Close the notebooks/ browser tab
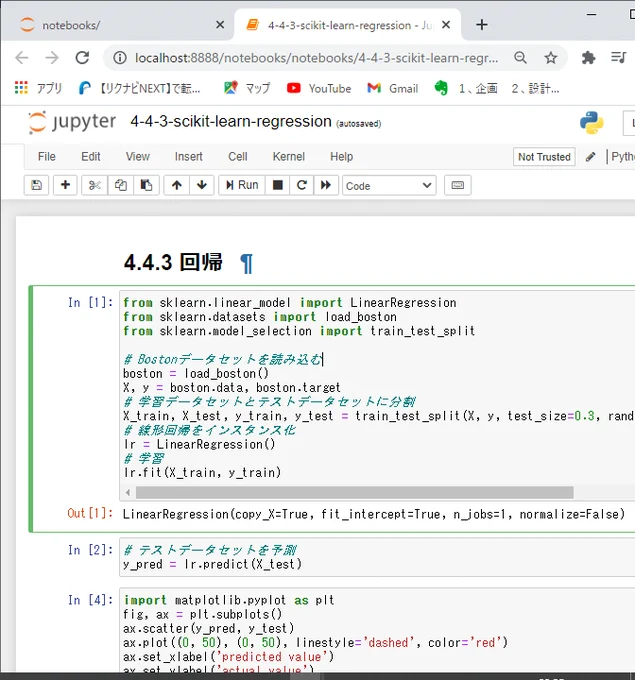The image size is (635, 680). (x=220, y=25)
